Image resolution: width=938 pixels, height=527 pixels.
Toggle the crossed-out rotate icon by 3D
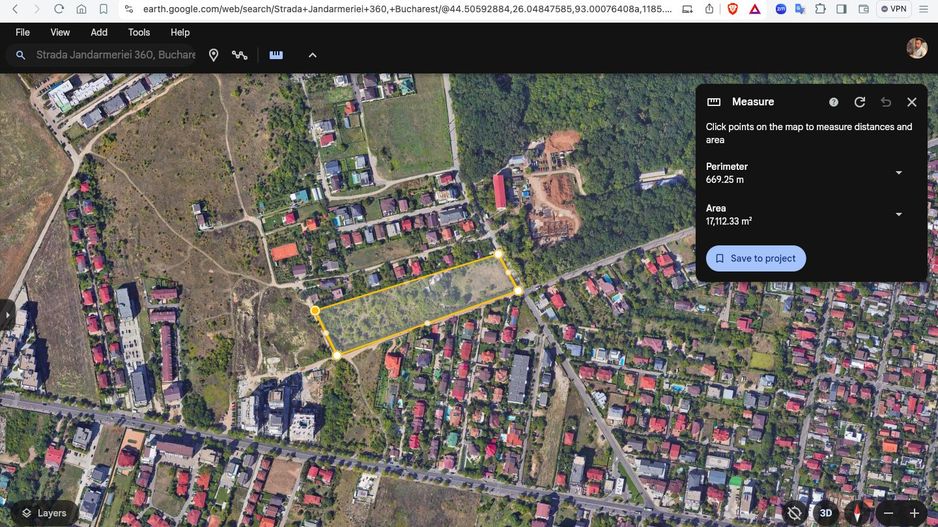(x=794, y=513)
